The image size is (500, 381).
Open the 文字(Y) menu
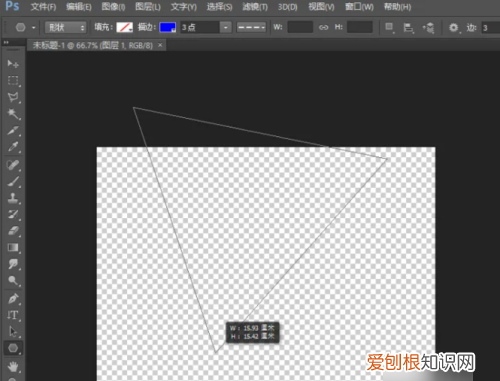point(184,7)
